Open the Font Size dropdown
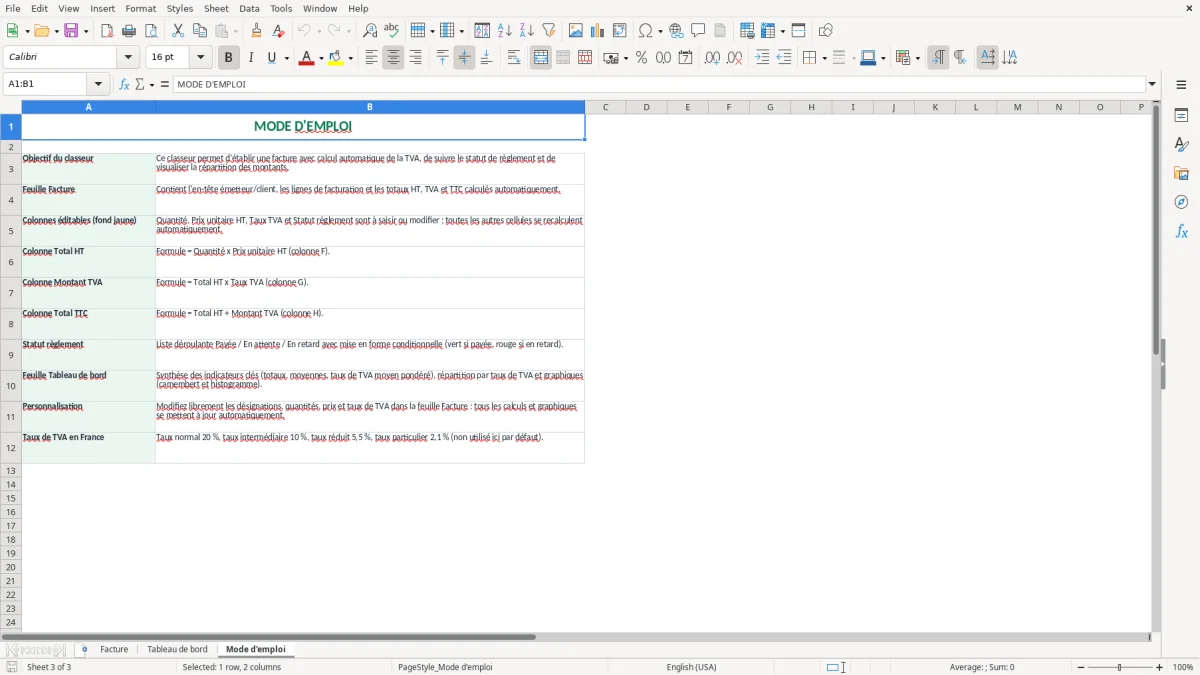 point(200,58)
